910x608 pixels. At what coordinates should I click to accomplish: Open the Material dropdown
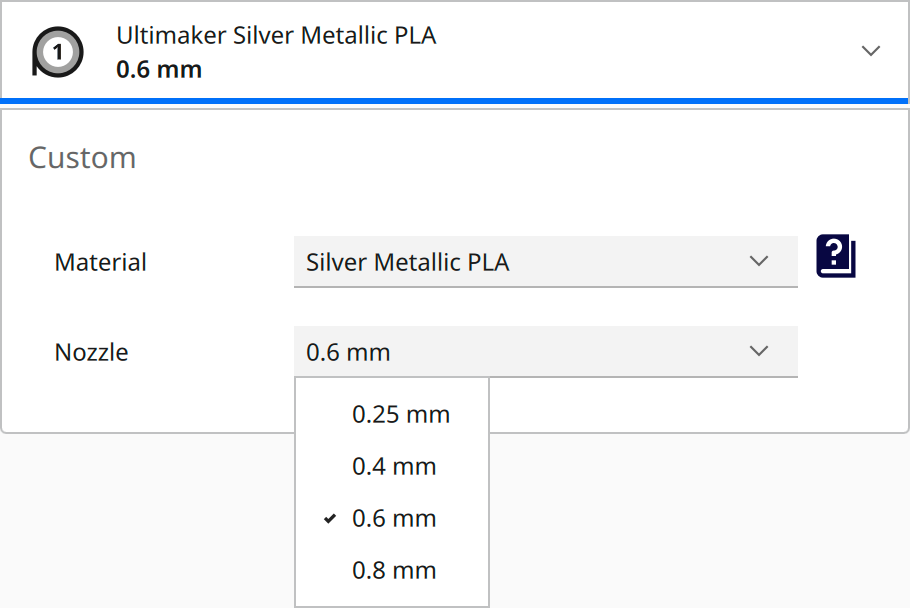point(545,261)
